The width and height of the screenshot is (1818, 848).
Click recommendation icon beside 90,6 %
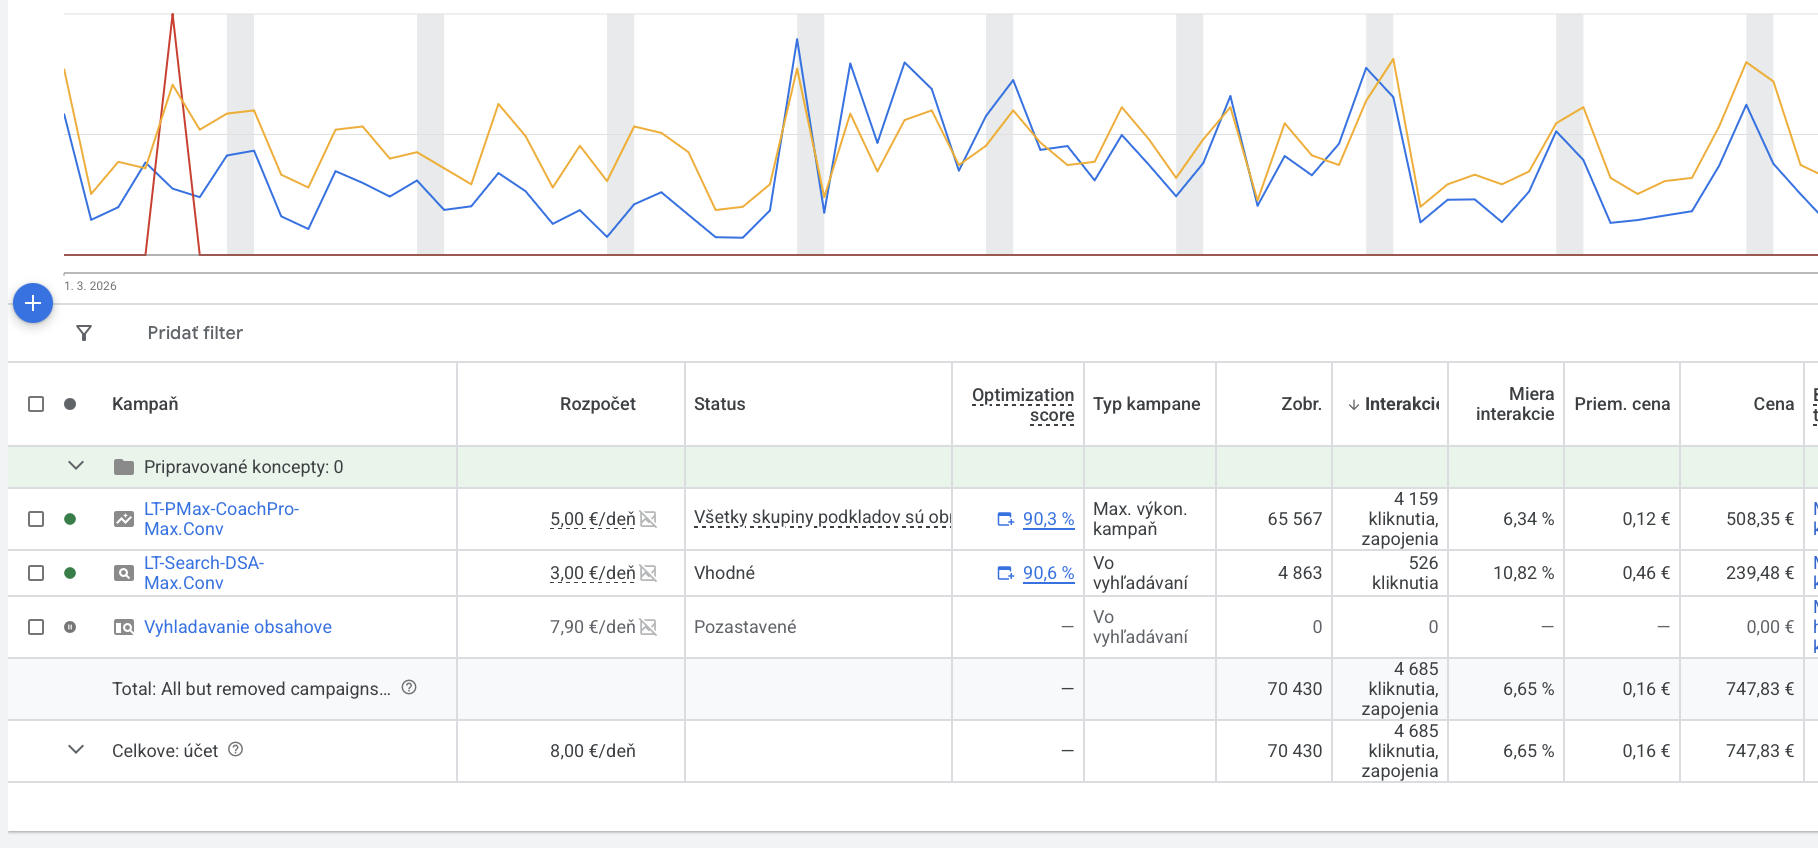1006,573
